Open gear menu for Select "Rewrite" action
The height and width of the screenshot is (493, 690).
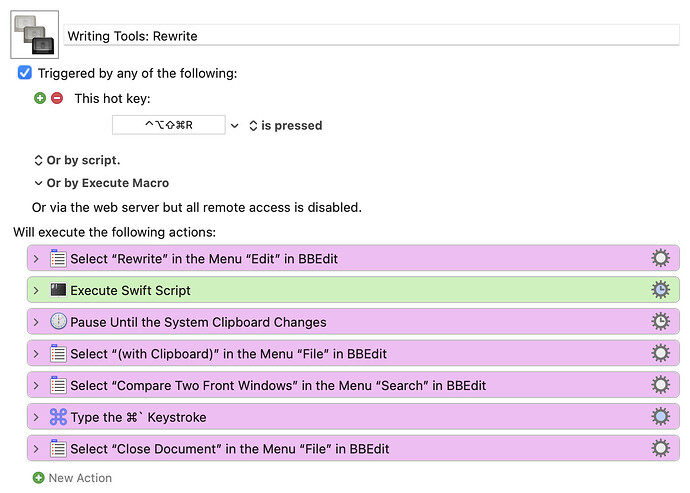[x=660, y=259]
